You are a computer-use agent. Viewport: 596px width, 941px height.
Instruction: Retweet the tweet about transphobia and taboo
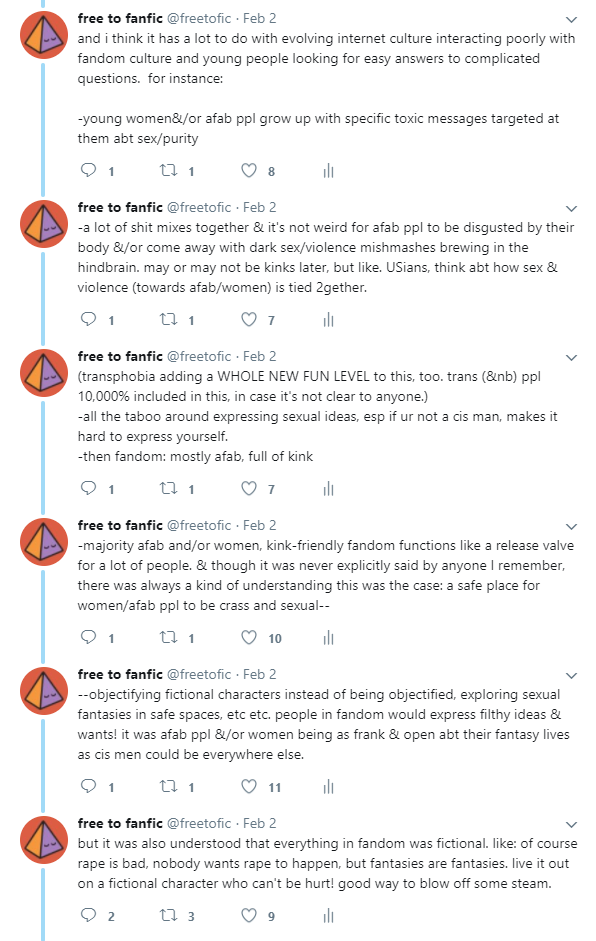168,489
